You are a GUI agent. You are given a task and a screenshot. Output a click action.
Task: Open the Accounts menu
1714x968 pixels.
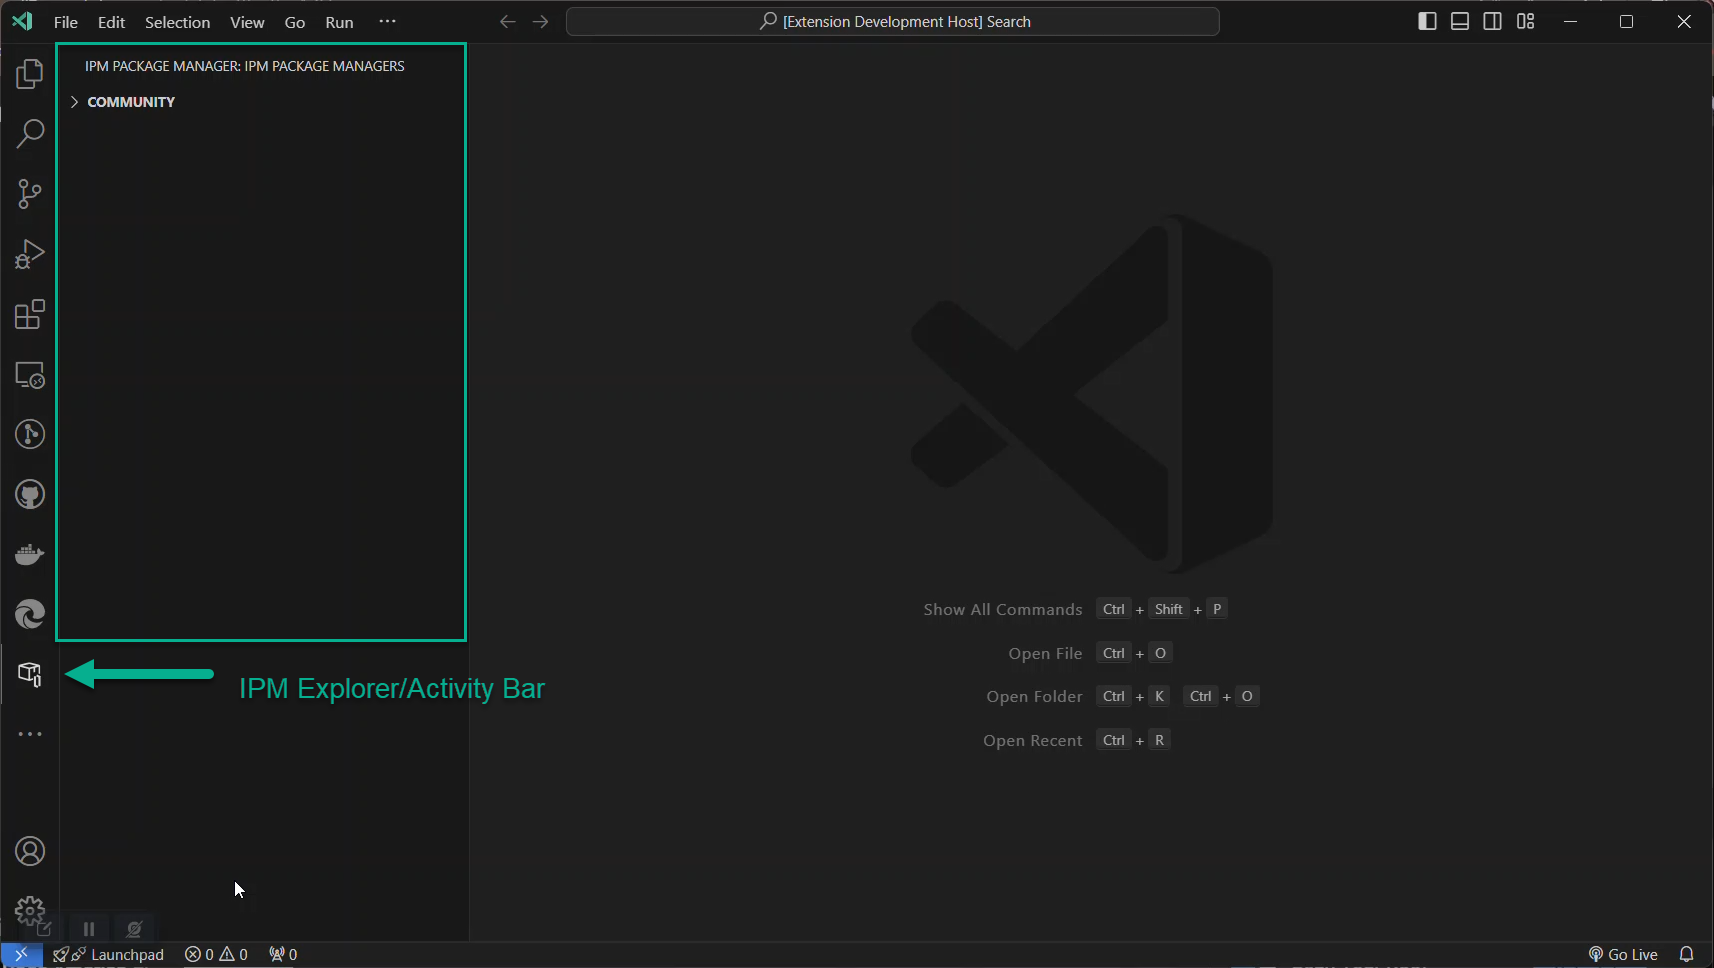coord(30,852)
